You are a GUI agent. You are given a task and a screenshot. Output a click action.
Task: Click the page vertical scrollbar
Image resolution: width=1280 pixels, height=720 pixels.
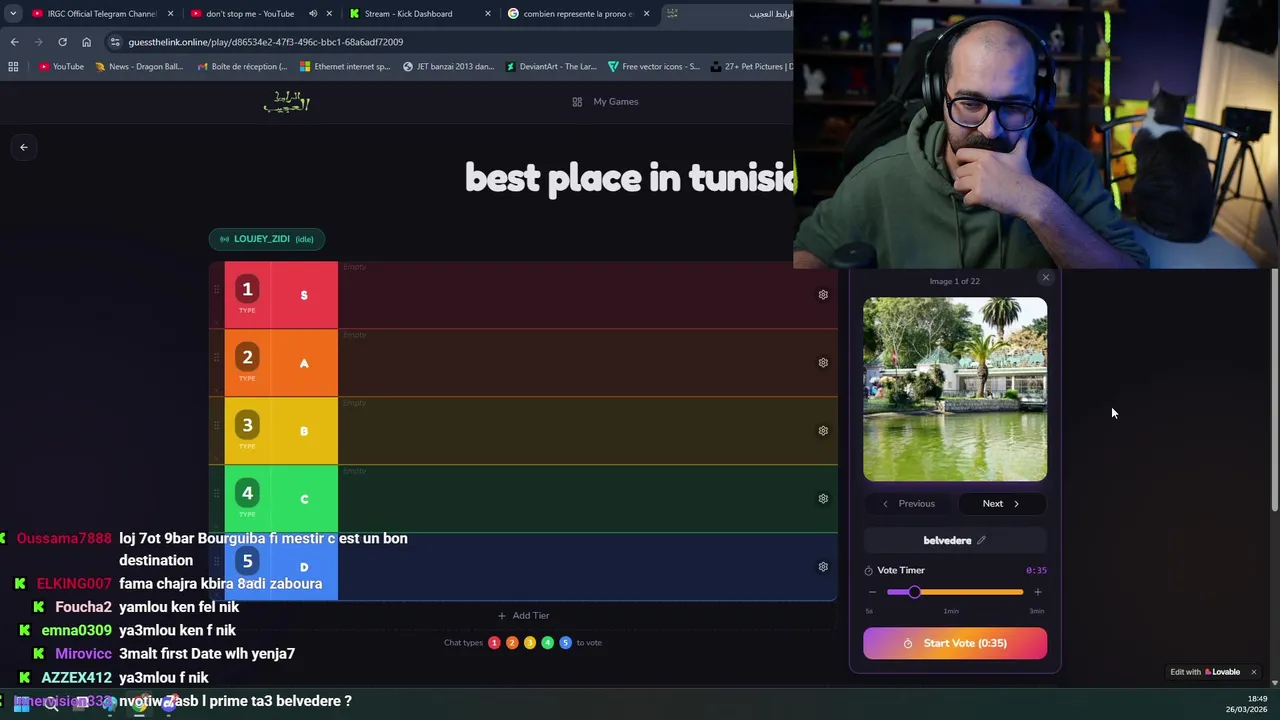(x=1274, y=390)
